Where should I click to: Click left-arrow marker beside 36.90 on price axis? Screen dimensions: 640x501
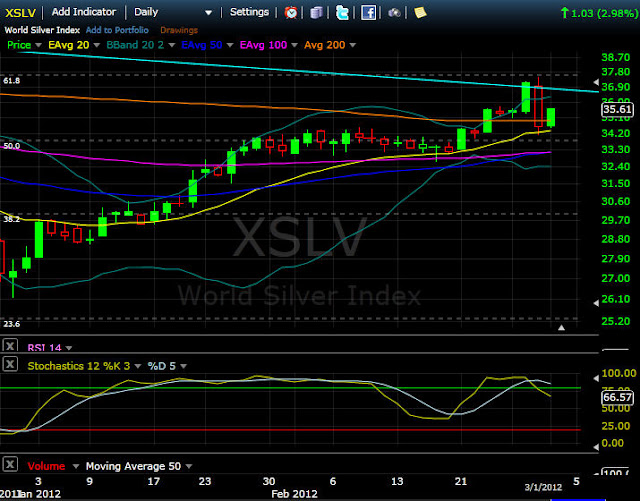click(596, 82)
